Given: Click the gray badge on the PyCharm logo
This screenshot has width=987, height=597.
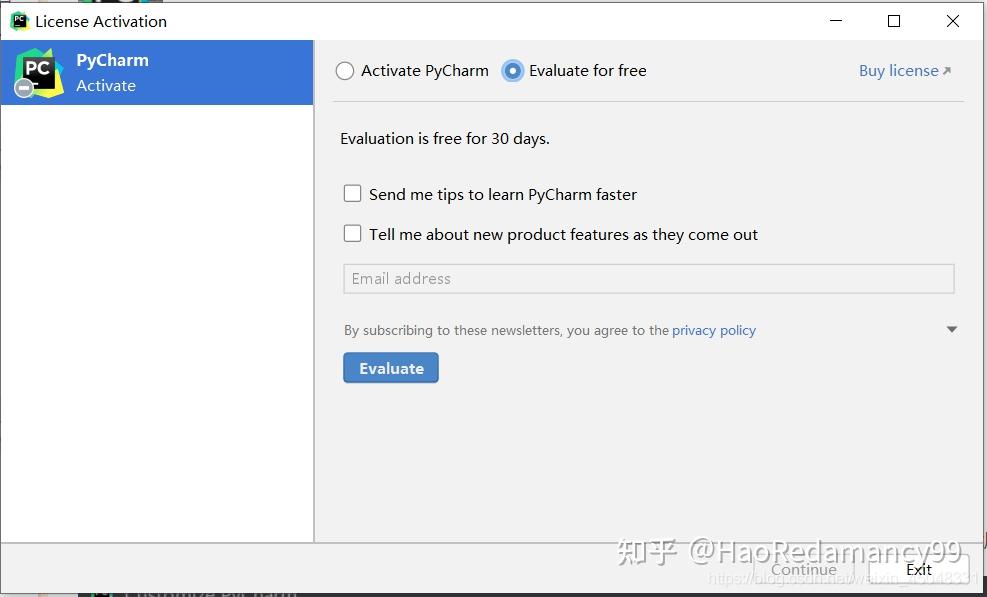Looking at the screenshot, I should pos(23,88).
